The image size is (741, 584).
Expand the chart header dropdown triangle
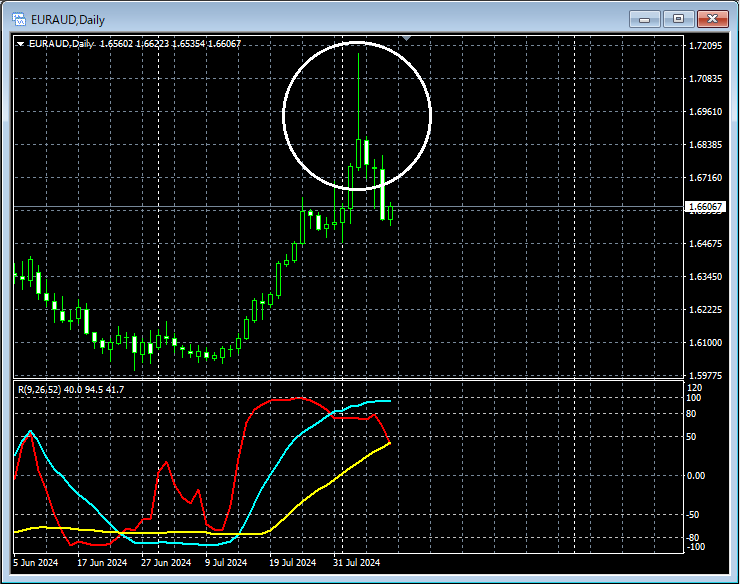[20, 44]
